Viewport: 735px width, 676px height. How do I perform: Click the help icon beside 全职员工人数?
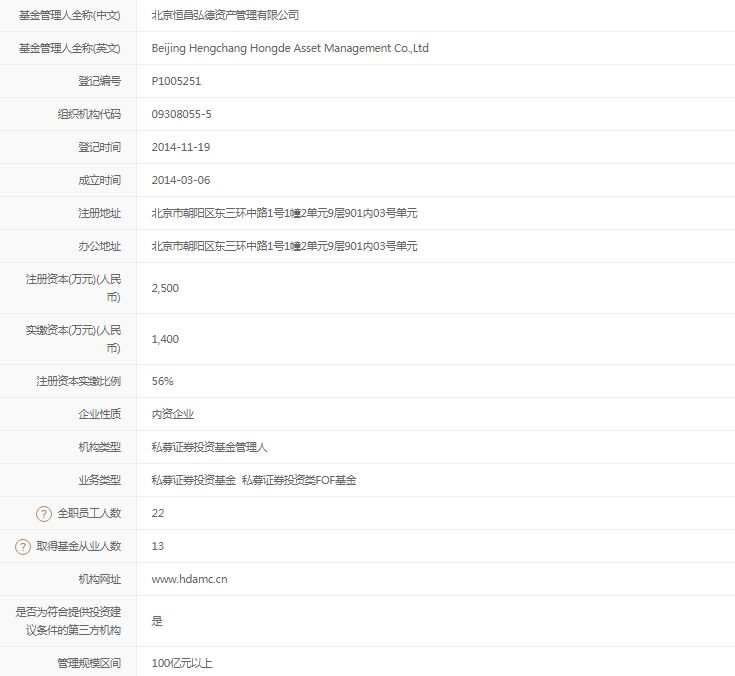pos(44,513)
